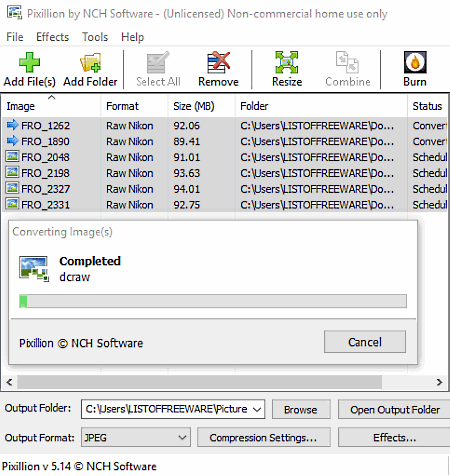This screenshot has height=476, width=450.
Task: Click the horizontal scrollbar thumb
Action: click(200, 382)
